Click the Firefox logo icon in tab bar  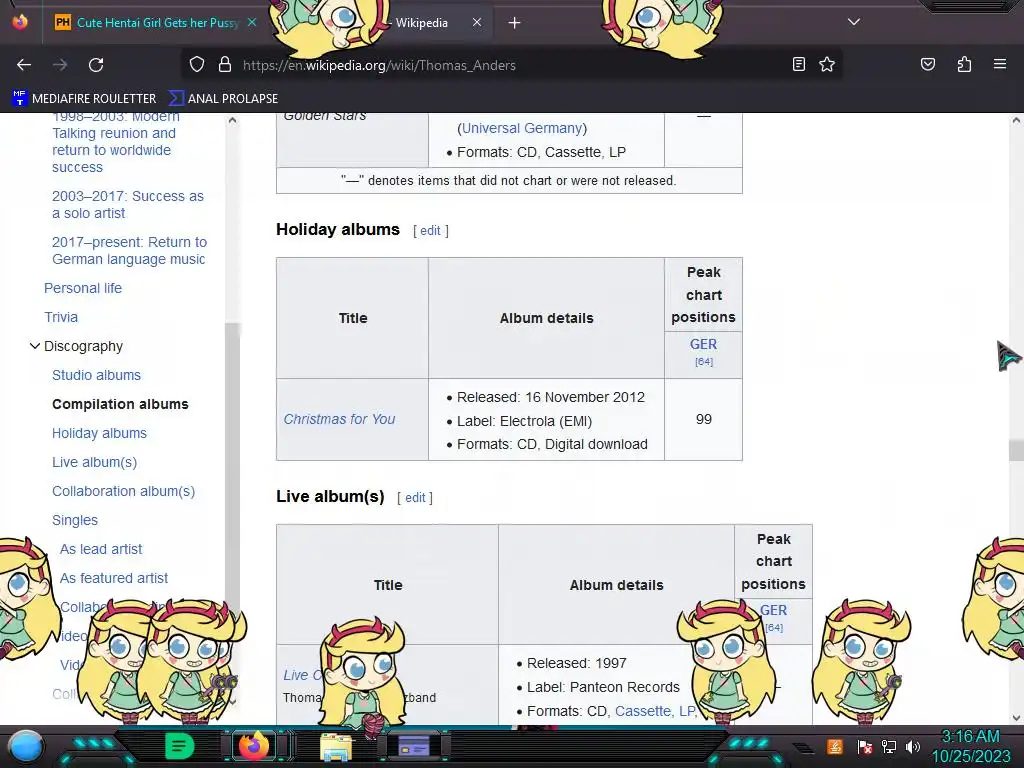click(20, 22)
